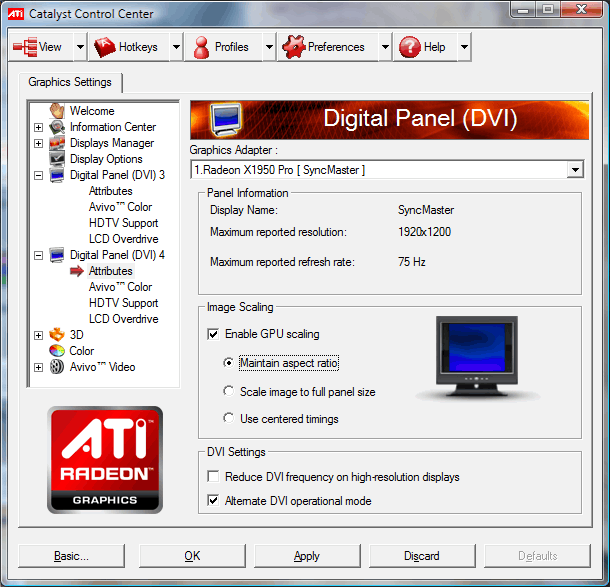Collapse the Digital Panel (DVI) 3 node
Image resolution: width=610 pixels, height=587 pixels.
tap(38, 175)
